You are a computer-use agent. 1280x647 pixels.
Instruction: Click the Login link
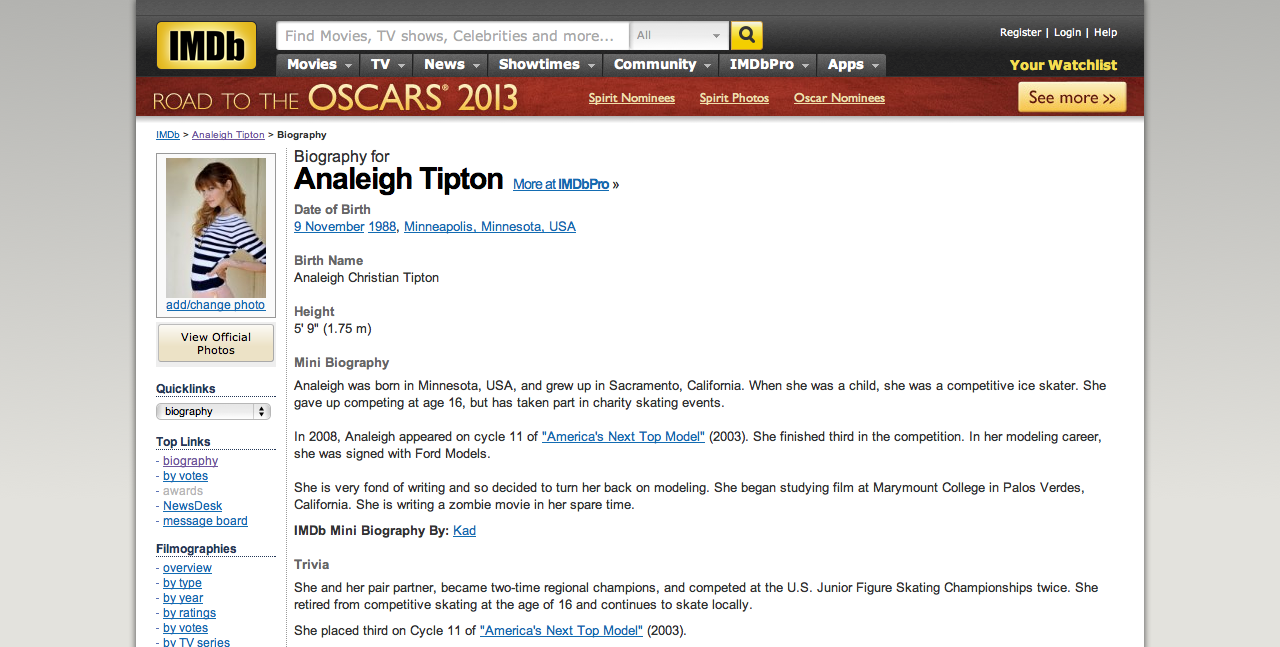[1067, 33]
